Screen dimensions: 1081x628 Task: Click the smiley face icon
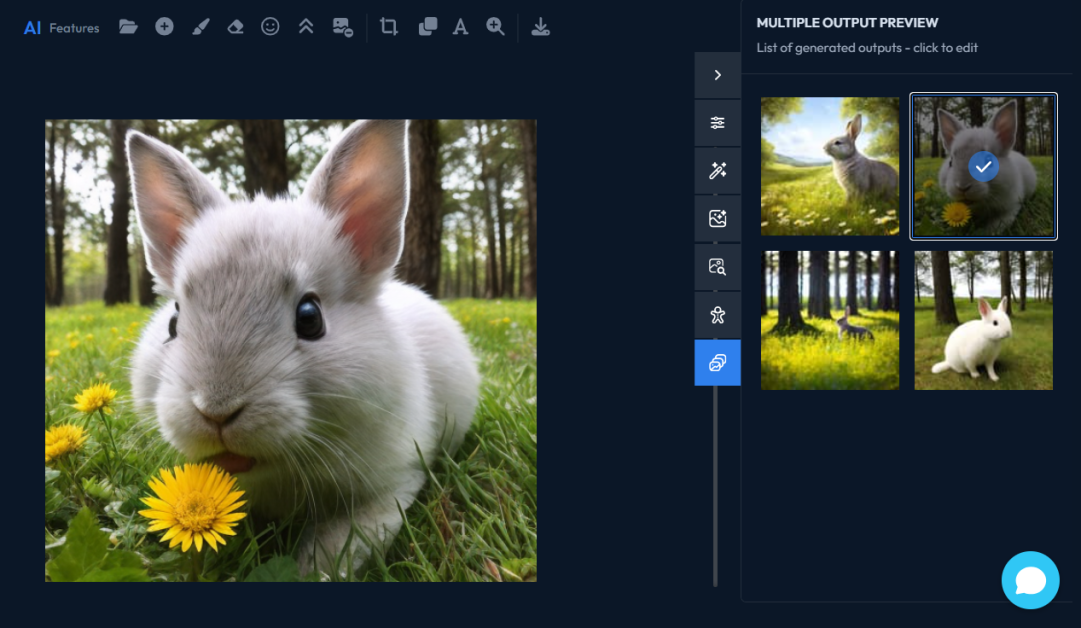(x=270, y=27)
